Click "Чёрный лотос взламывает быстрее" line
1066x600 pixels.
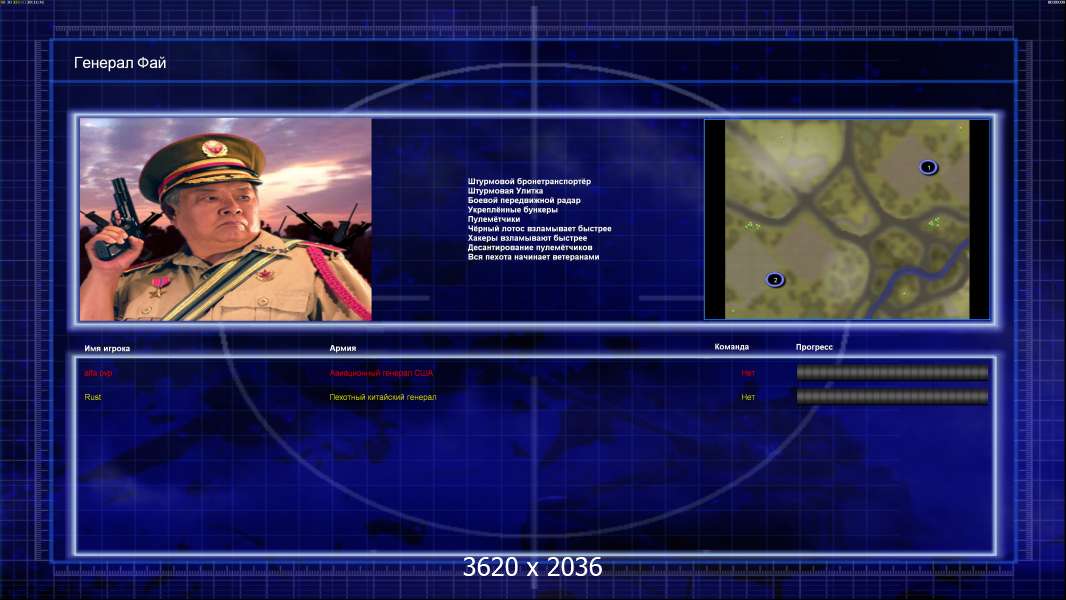[x=540, y=228]
